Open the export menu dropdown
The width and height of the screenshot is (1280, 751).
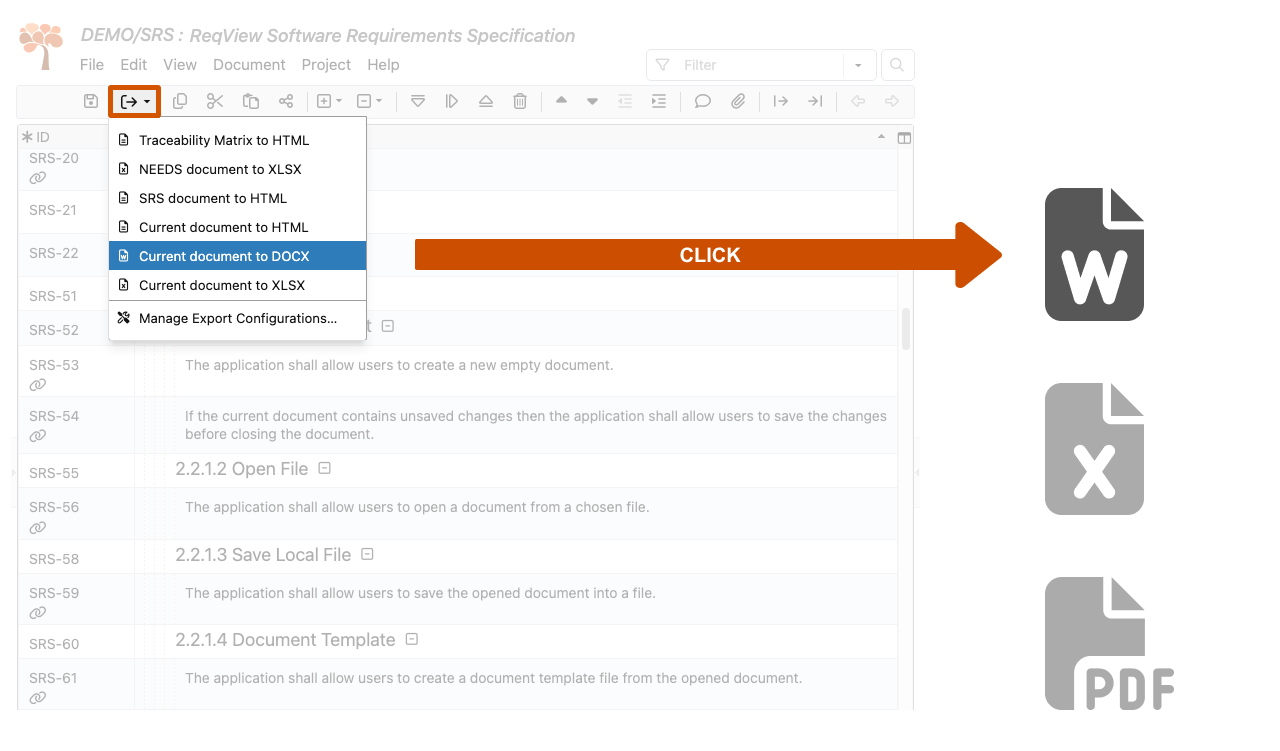(x=134, y=100)
